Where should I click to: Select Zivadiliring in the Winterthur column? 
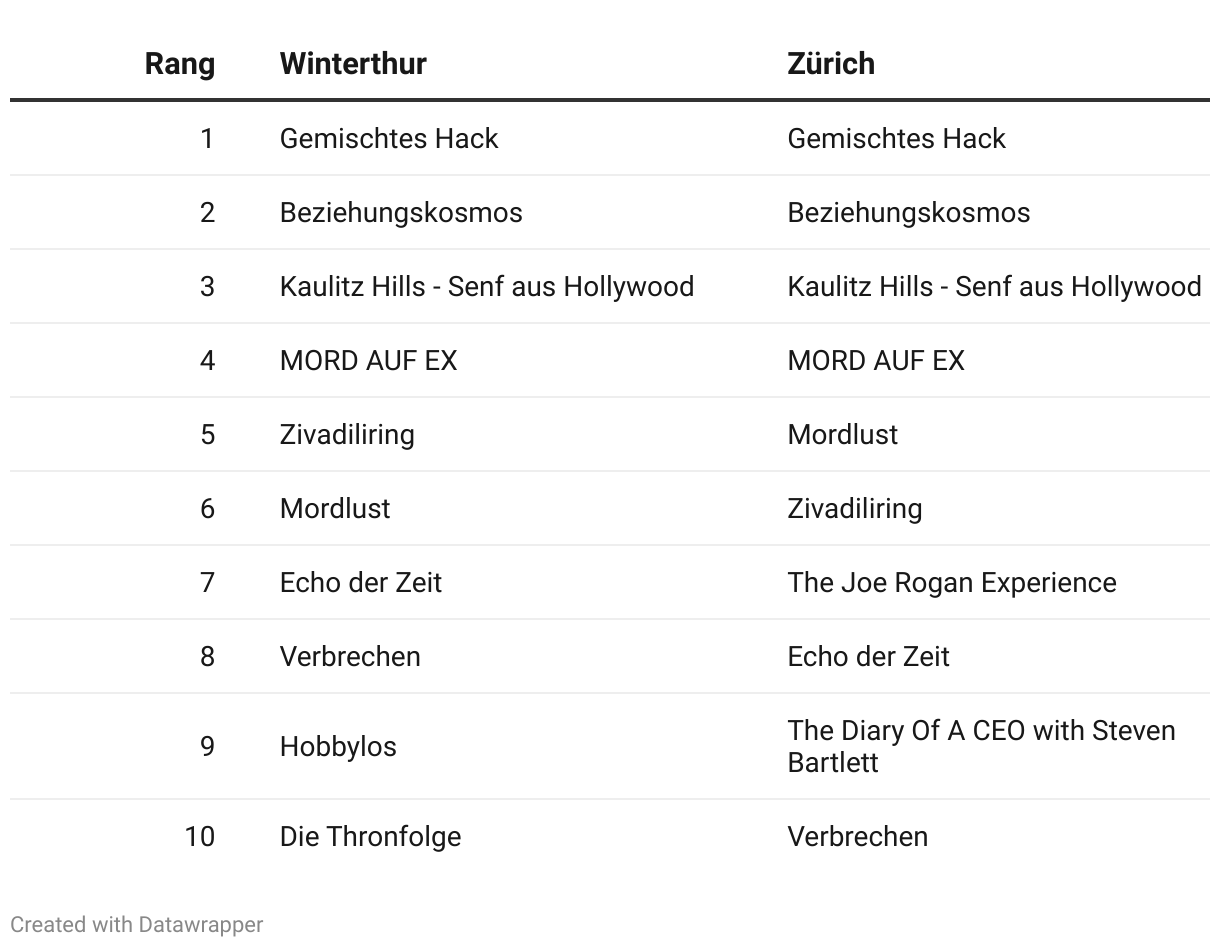[x=347, y=434]
